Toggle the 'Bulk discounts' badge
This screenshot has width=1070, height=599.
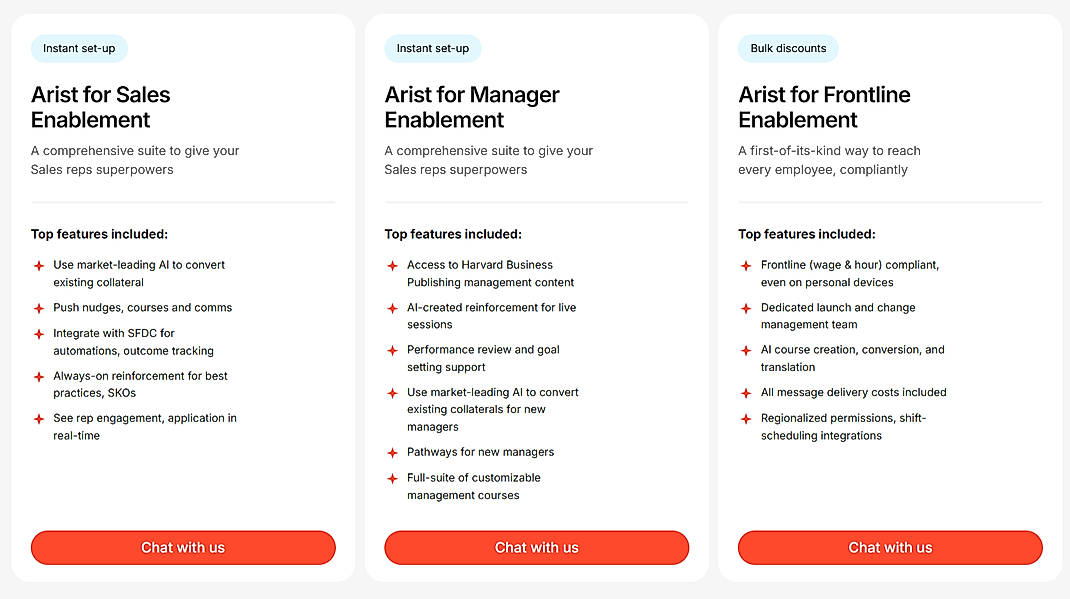[789, 48]
